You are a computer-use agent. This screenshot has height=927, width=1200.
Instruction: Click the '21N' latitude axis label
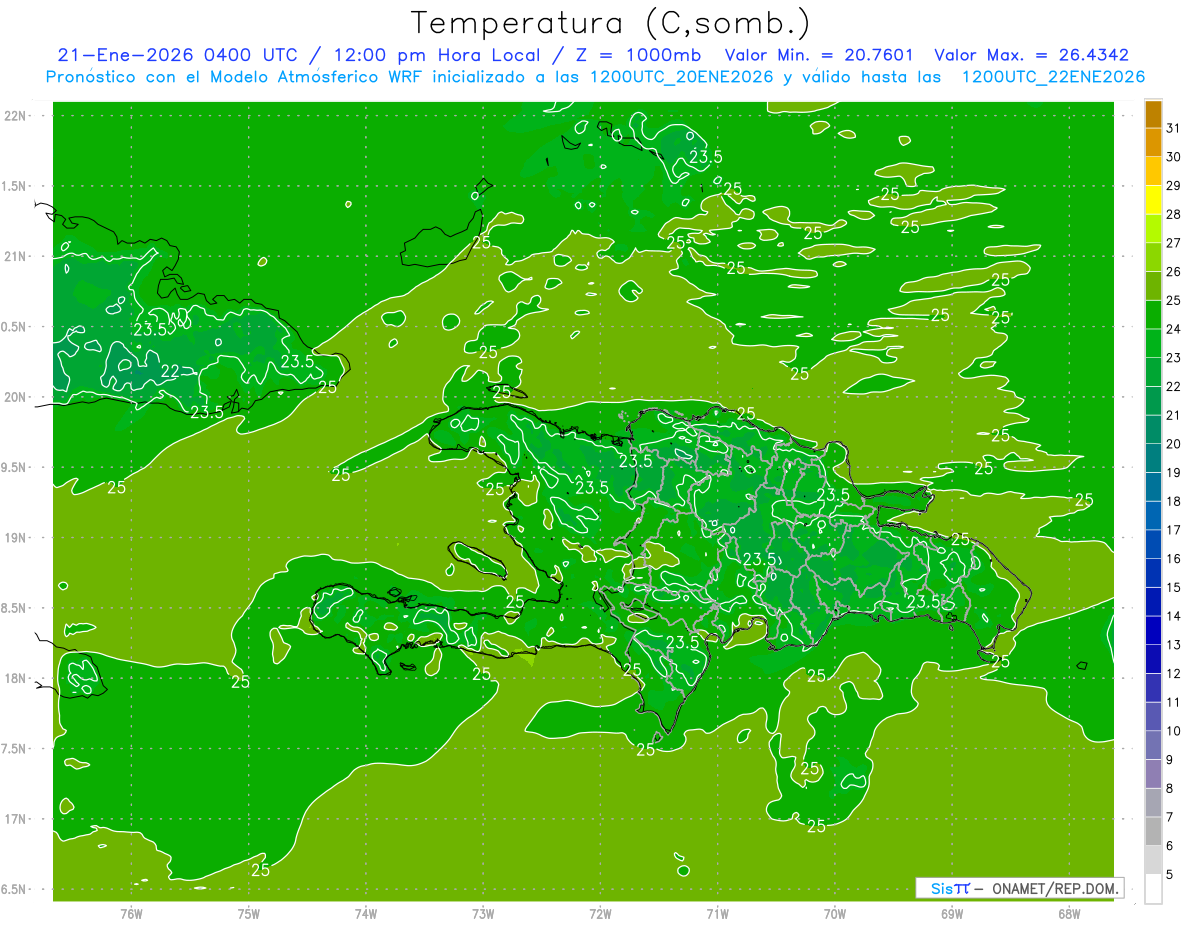pyautogui.click(x=14, y=257)
